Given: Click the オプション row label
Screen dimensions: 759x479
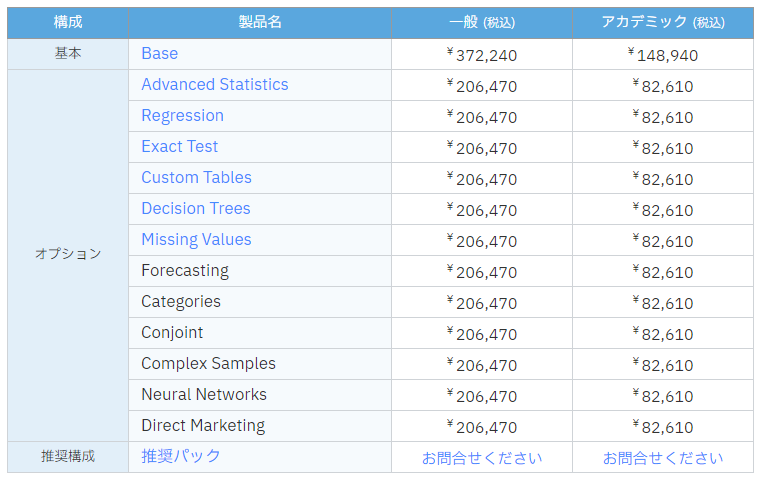Looking at the screenshot, I should pos(68,254).
